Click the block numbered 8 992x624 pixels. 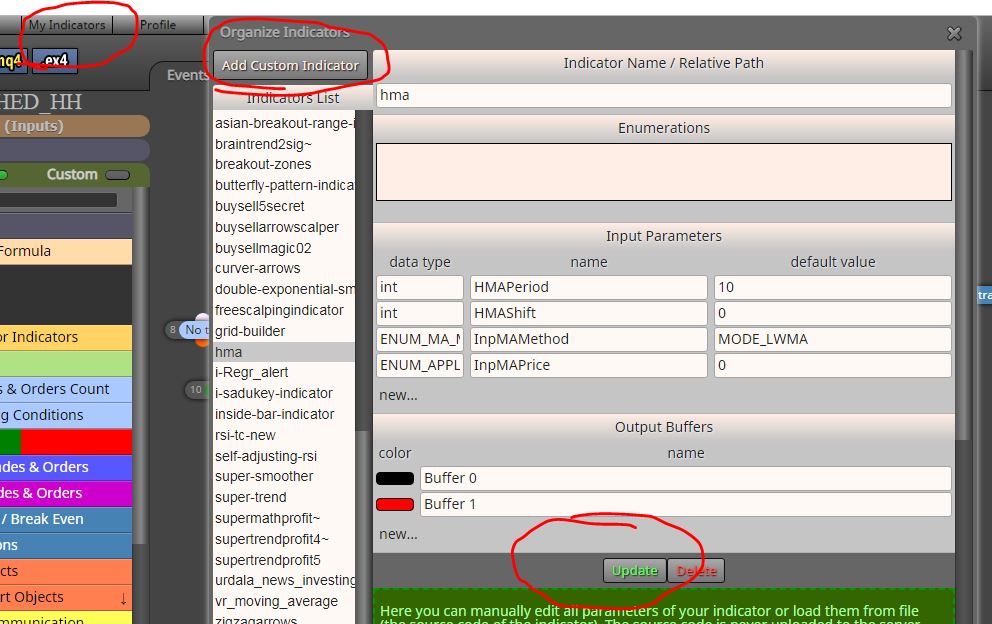click(x=187, y=330)
